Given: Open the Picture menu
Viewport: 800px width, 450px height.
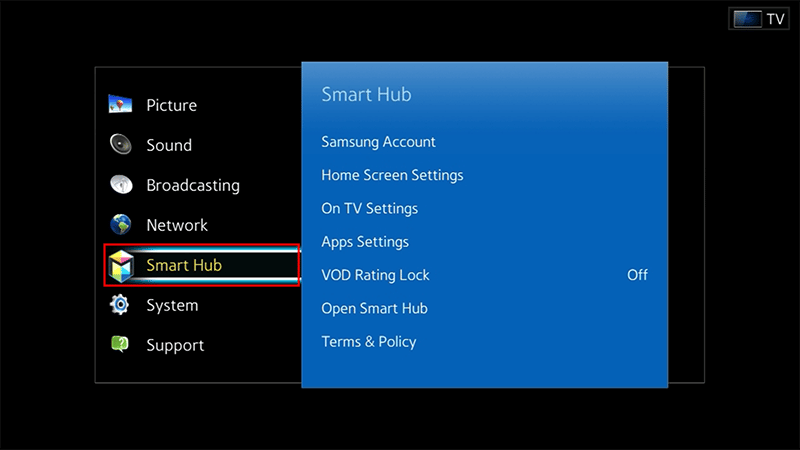Looking at the screenshot, I should click(x=171, y=105).
